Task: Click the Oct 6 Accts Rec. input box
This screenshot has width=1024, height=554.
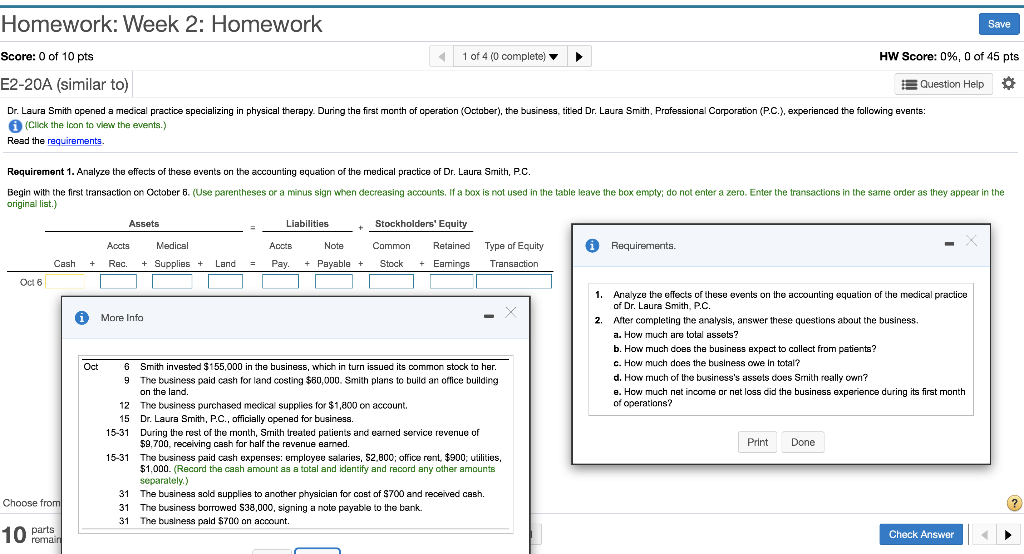Action: coord(118,282)
